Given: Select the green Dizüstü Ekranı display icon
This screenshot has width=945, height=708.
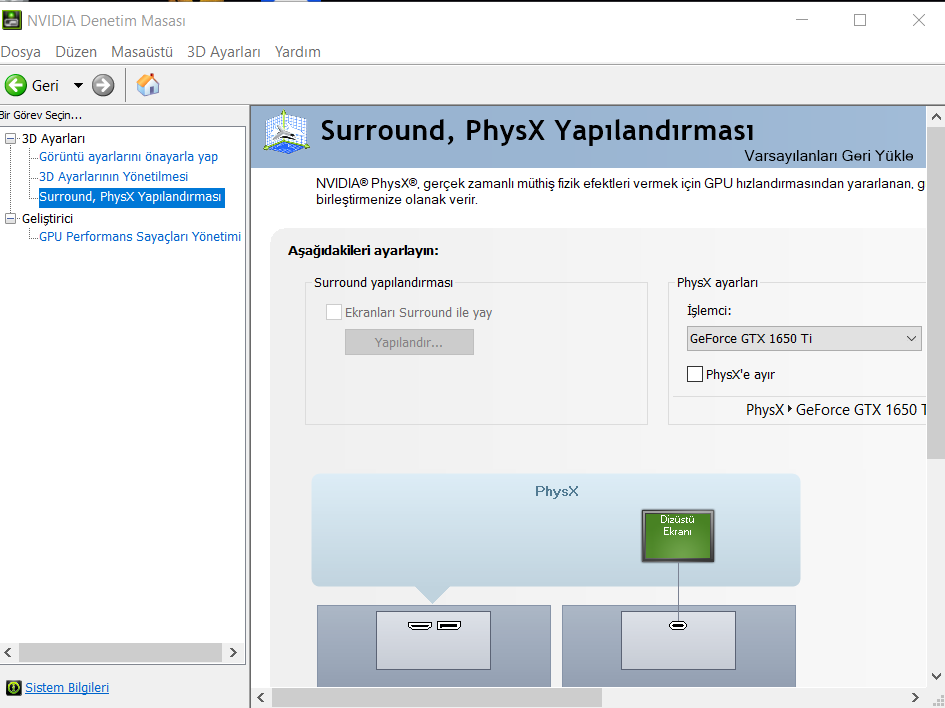Looking at the screenshot, I should 678,536.
